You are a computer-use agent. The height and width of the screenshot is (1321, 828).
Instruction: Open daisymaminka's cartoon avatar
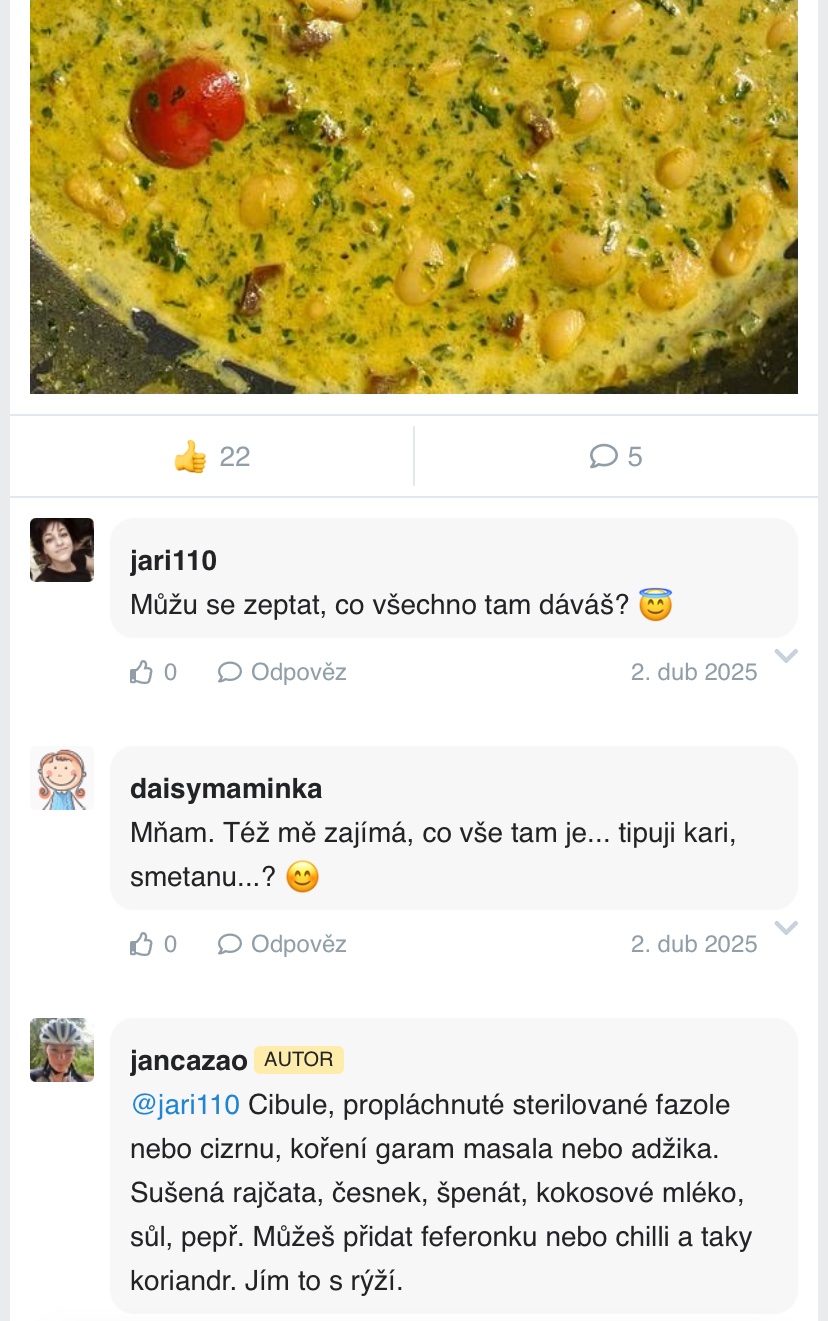62,778
